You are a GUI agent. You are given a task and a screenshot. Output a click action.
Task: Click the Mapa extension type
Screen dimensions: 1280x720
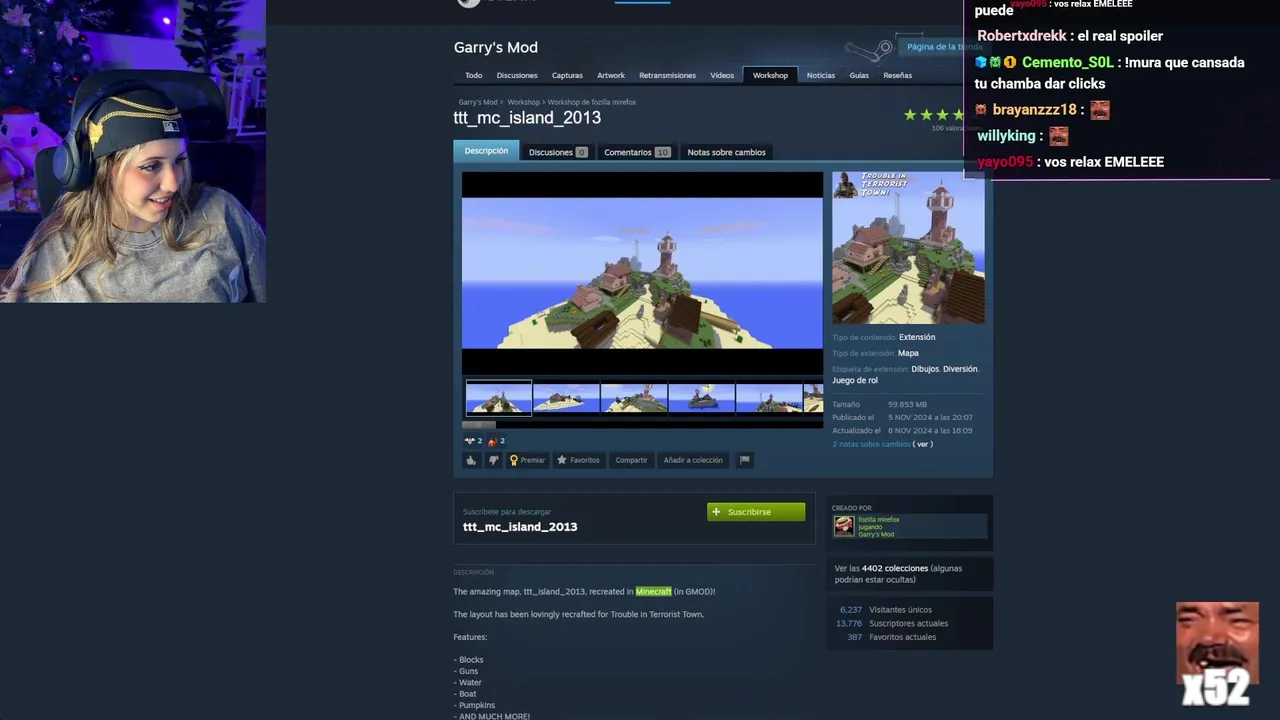[x=908, y=353]
